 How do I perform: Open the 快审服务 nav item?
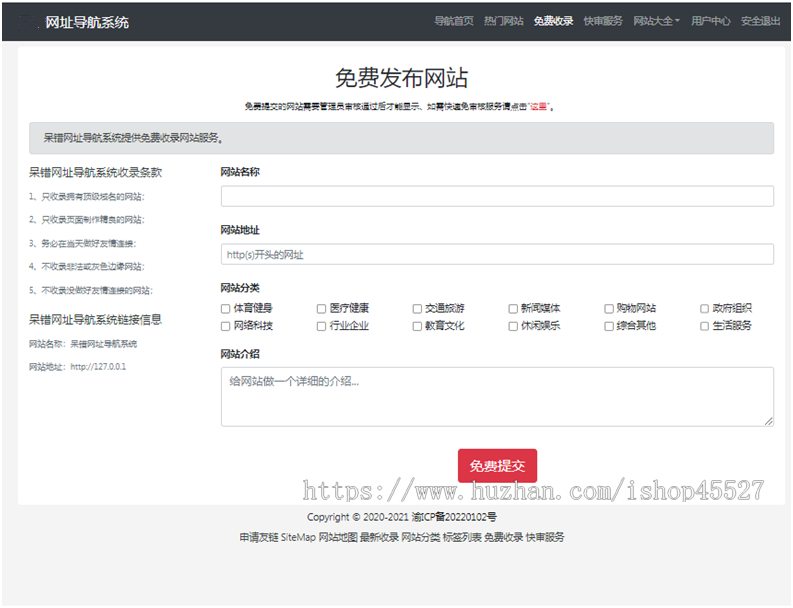(603, 21)
